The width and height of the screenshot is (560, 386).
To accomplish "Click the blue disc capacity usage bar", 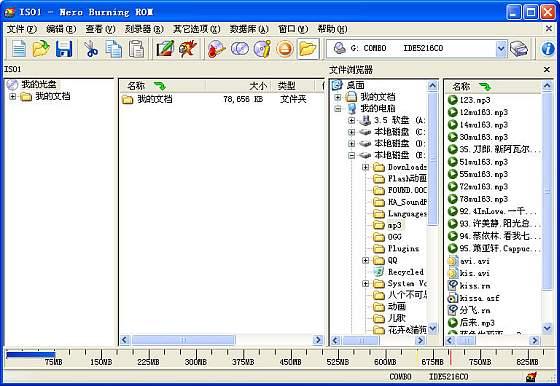I will [x=31, y=355].
